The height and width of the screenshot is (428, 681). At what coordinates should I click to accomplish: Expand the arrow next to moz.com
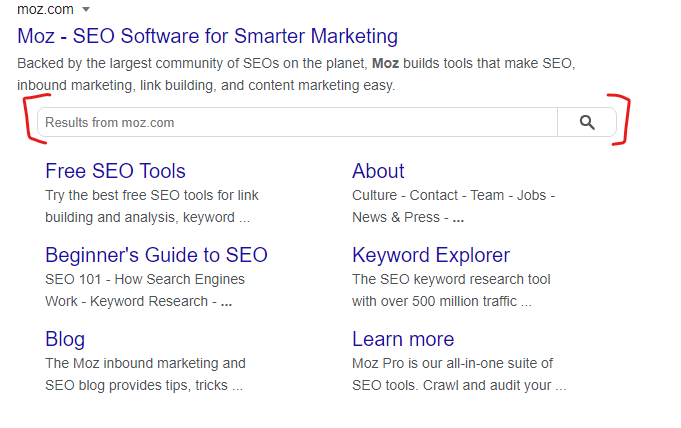[86, 9]
